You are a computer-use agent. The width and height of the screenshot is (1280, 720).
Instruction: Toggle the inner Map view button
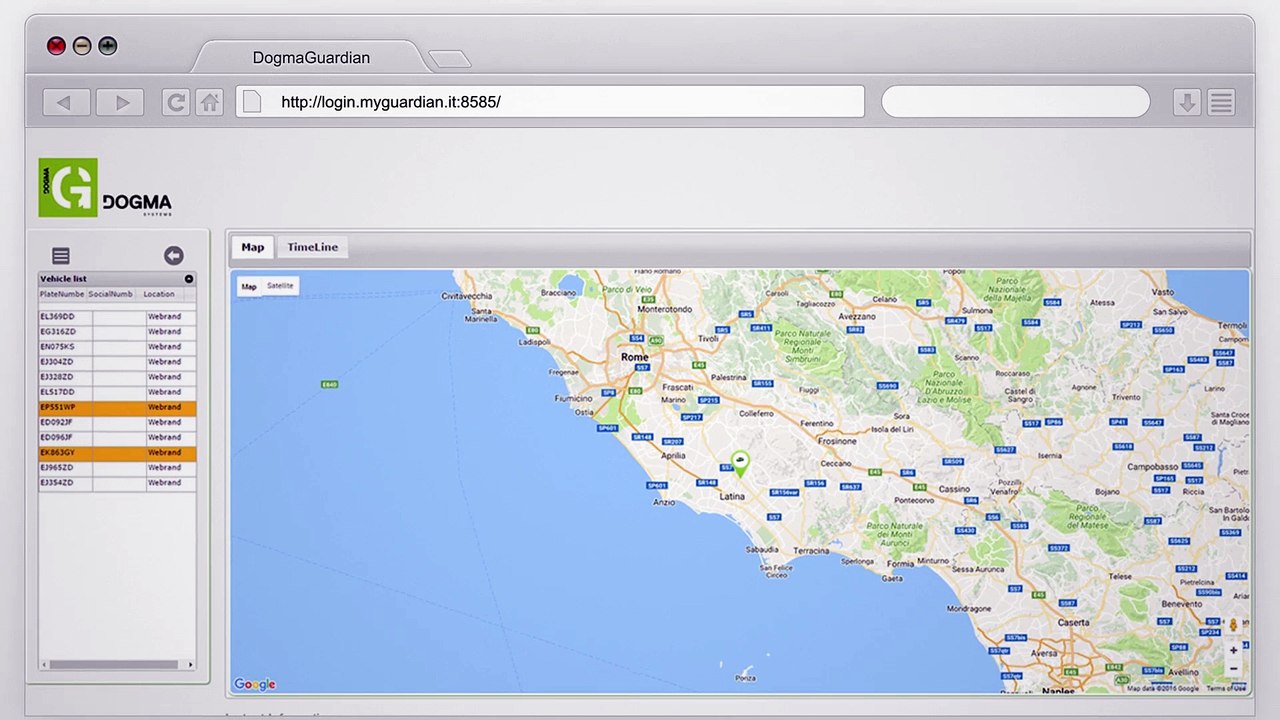pos(249,287)
